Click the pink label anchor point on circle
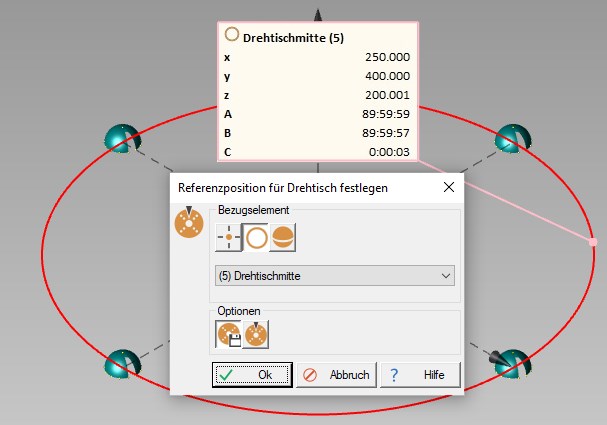607x425 pixels. coord(593,242)
